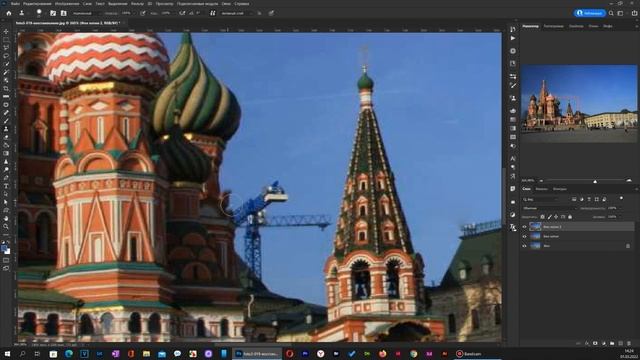Click the "Фон копия 2" layer thumbnail
Image resolution: width=640 pixels, height=360 pixels.
coord(535,227)
